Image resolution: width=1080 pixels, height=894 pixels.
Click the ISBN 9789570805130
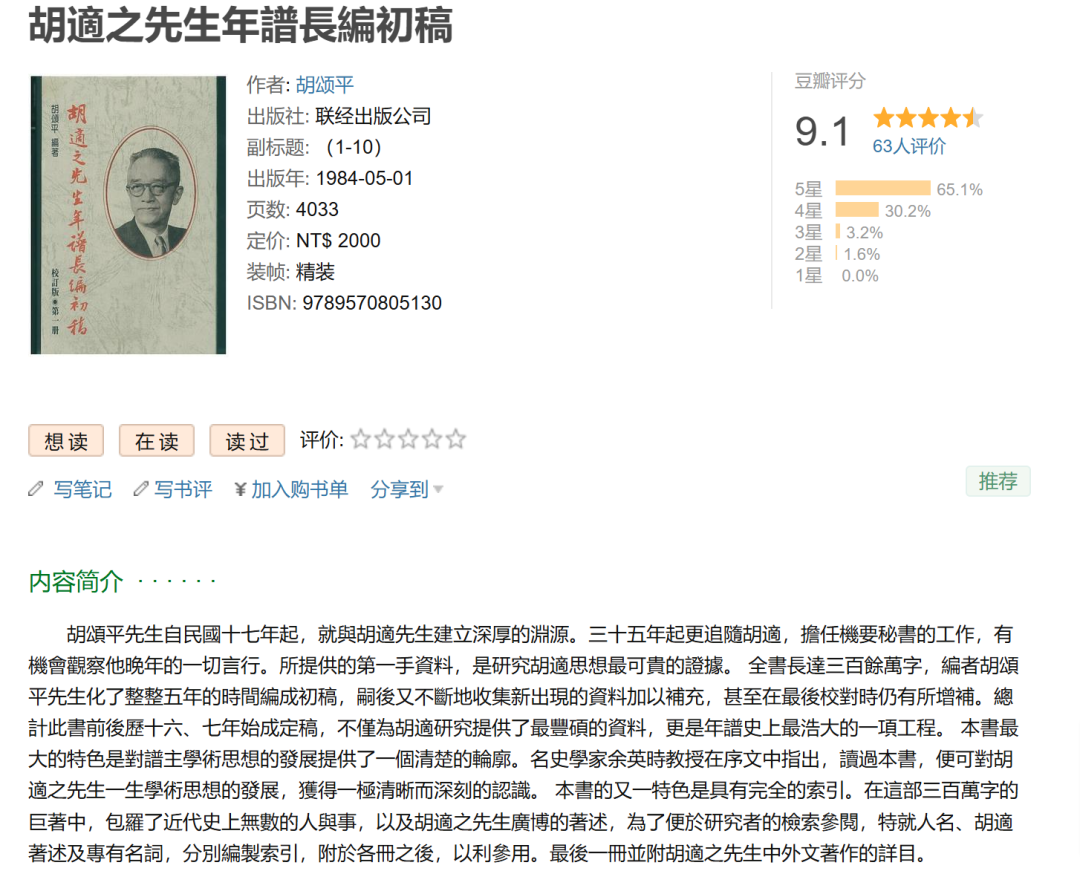(372, 303)
